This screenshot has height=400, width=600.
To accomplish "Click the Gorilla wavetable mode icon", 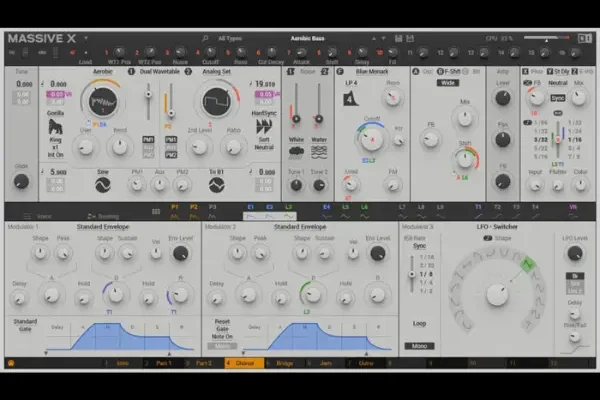I will click(58, 128).
